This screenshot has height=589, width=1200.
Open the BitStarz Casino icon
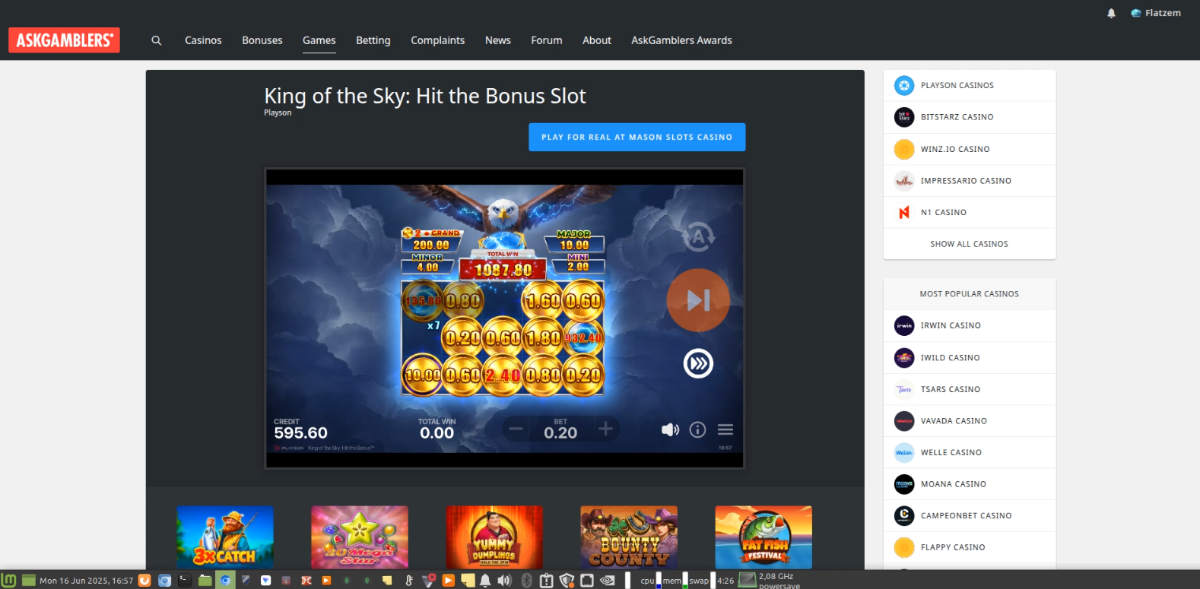(x=904, y=117)
